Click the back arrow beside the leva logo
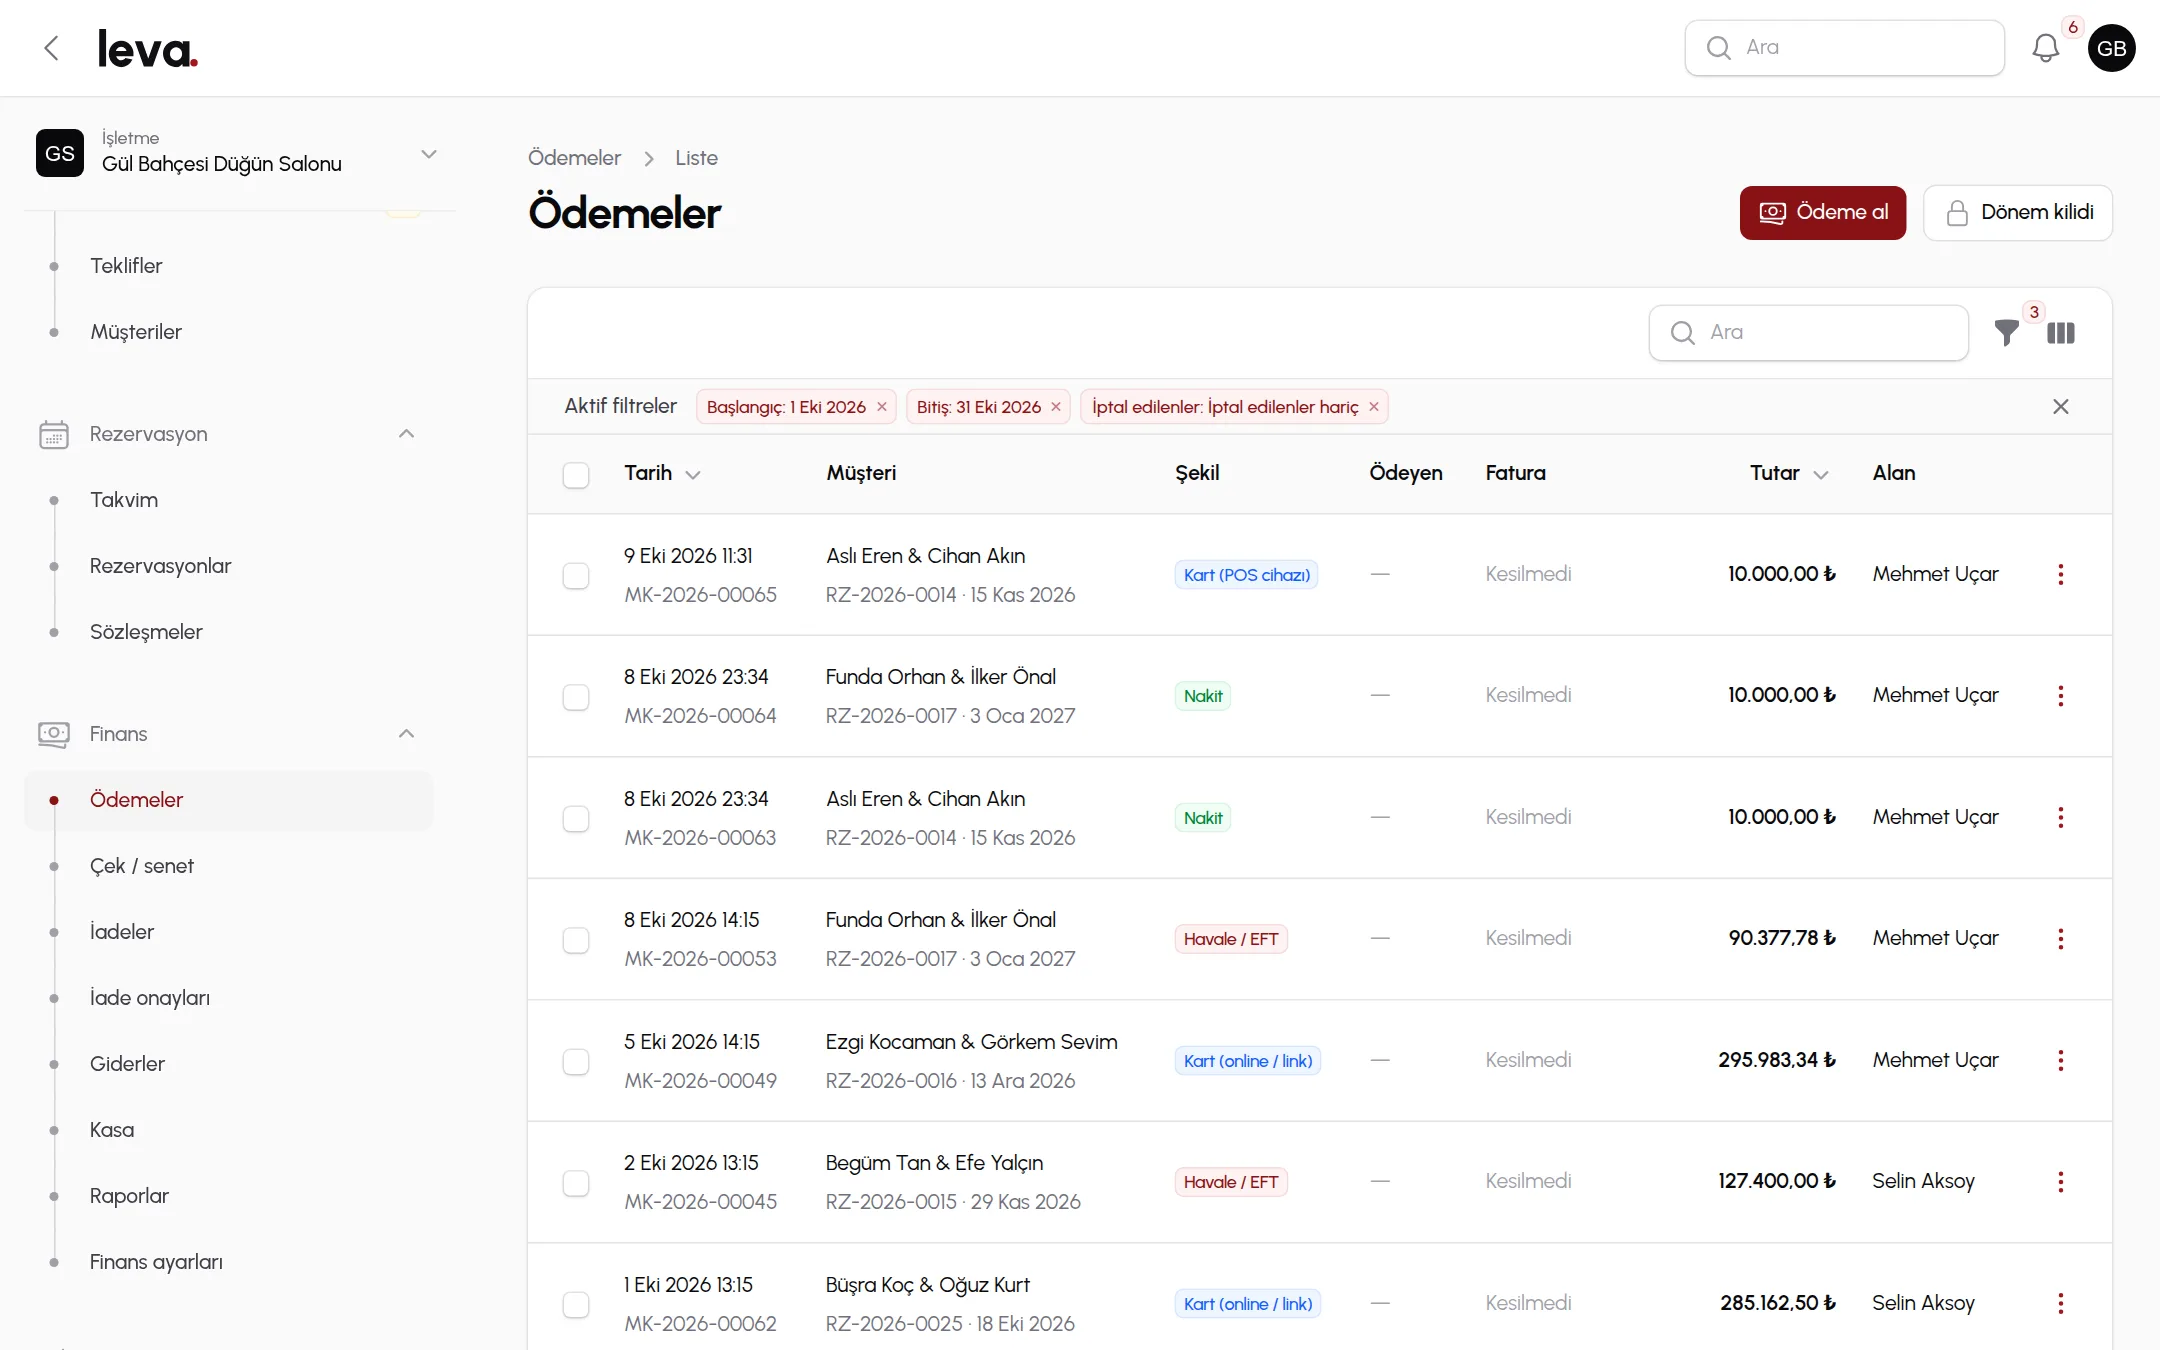 click(51, 48)
